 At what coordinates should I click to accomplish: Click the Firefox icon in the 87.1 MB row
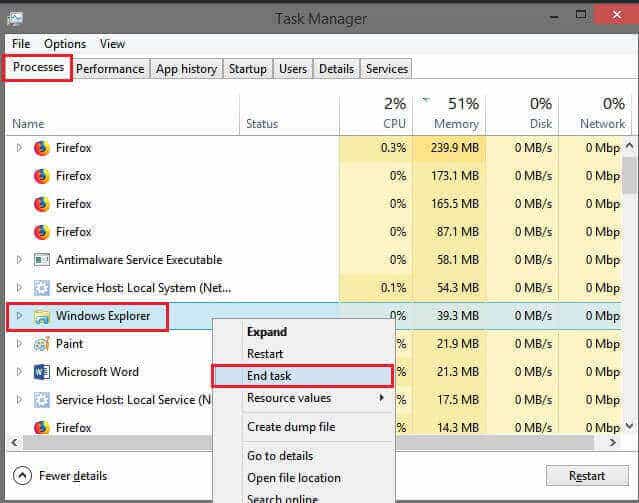42,232
